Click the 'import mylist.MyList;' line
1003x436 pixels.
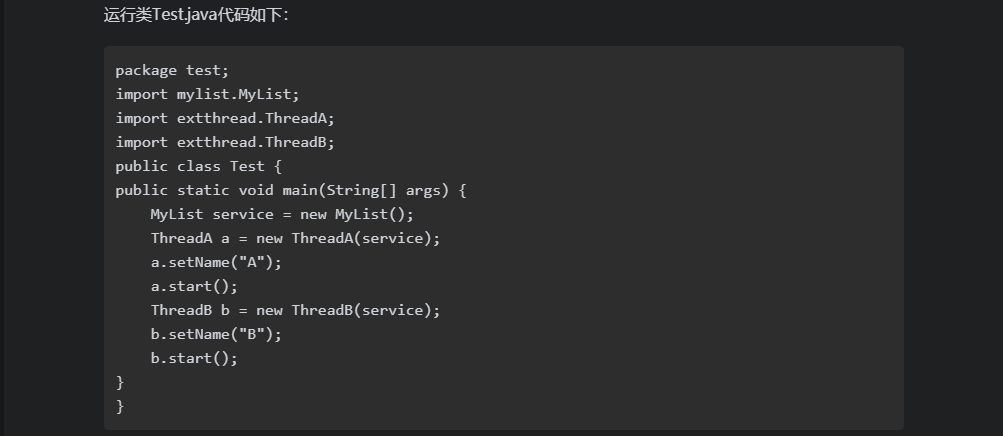(x=207, y=94)
